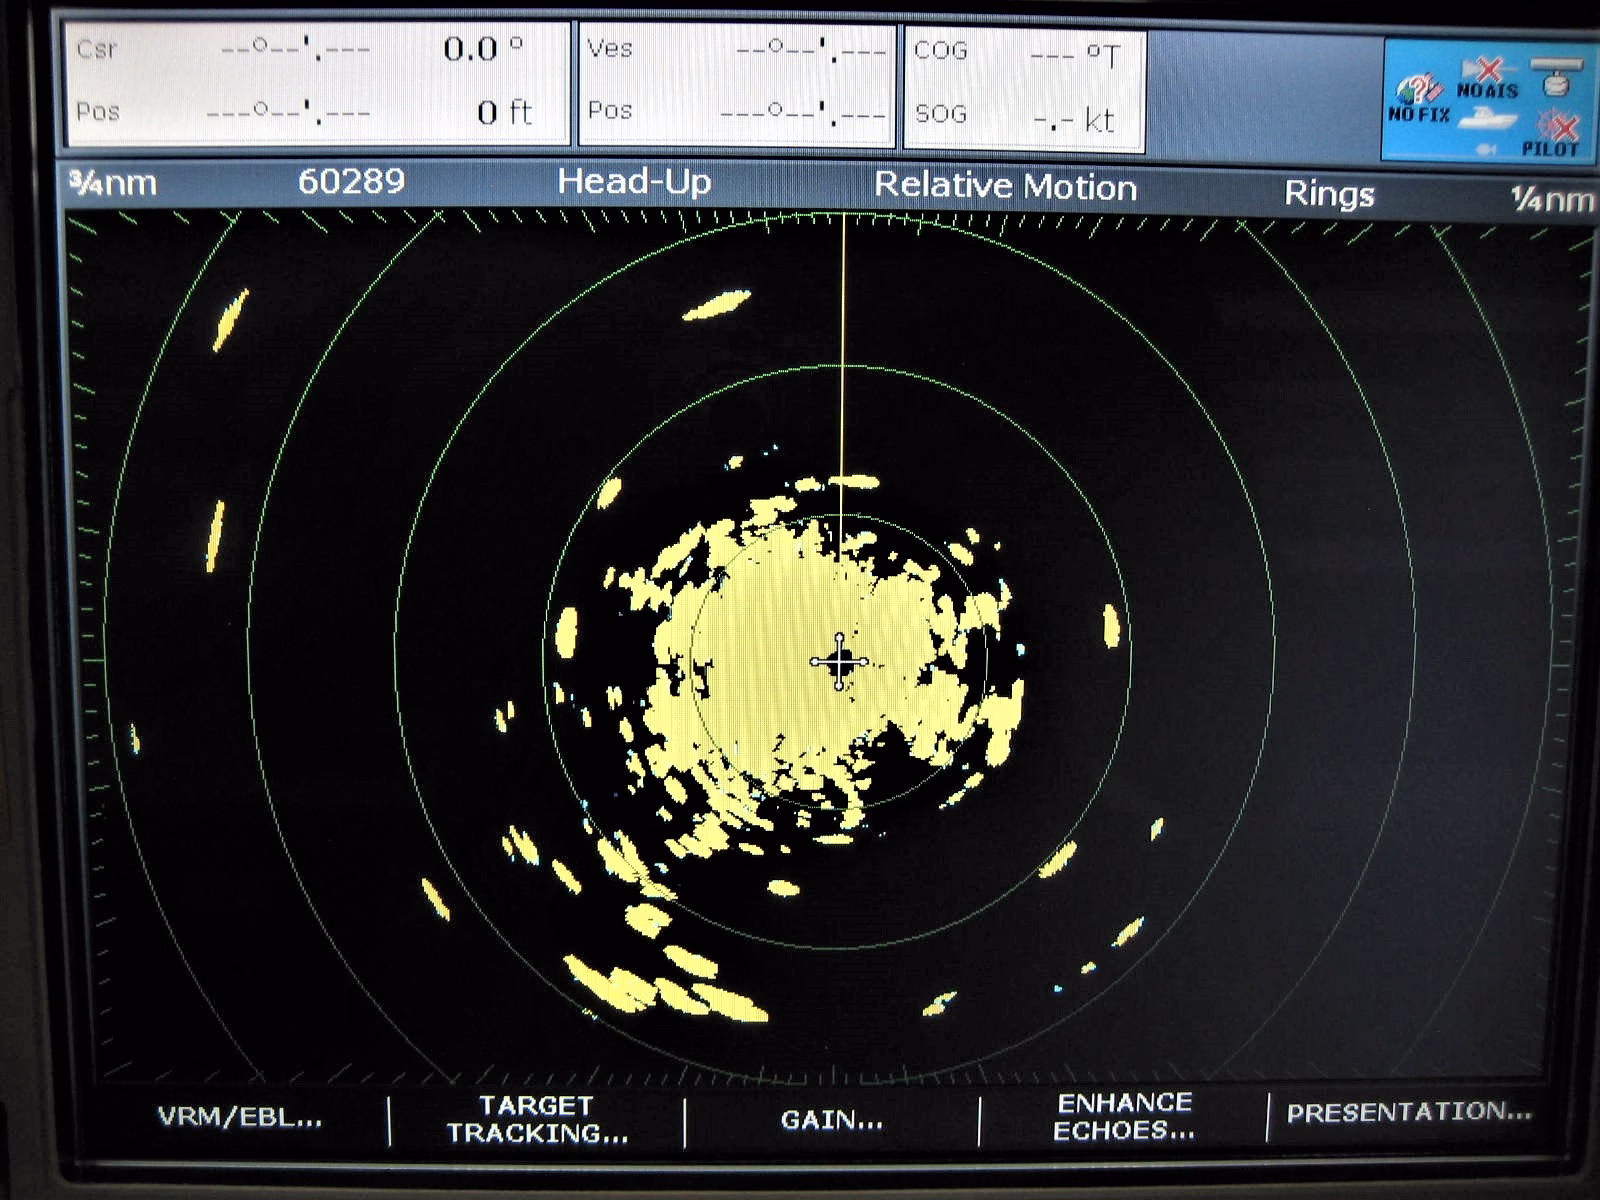Click the small fish icon in status panel

(1487, 149)
